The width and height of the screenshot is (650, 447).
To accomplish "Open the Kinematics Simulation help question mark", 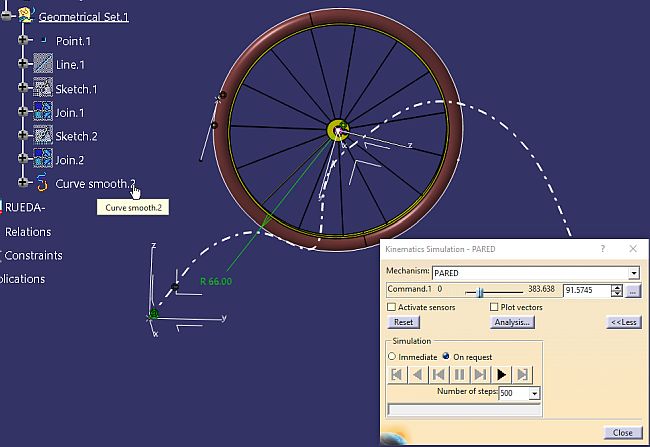I will point(603,249).
